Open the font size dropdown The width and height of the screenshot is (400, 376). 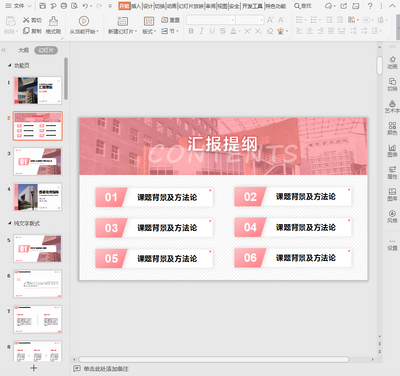point(261,20)
